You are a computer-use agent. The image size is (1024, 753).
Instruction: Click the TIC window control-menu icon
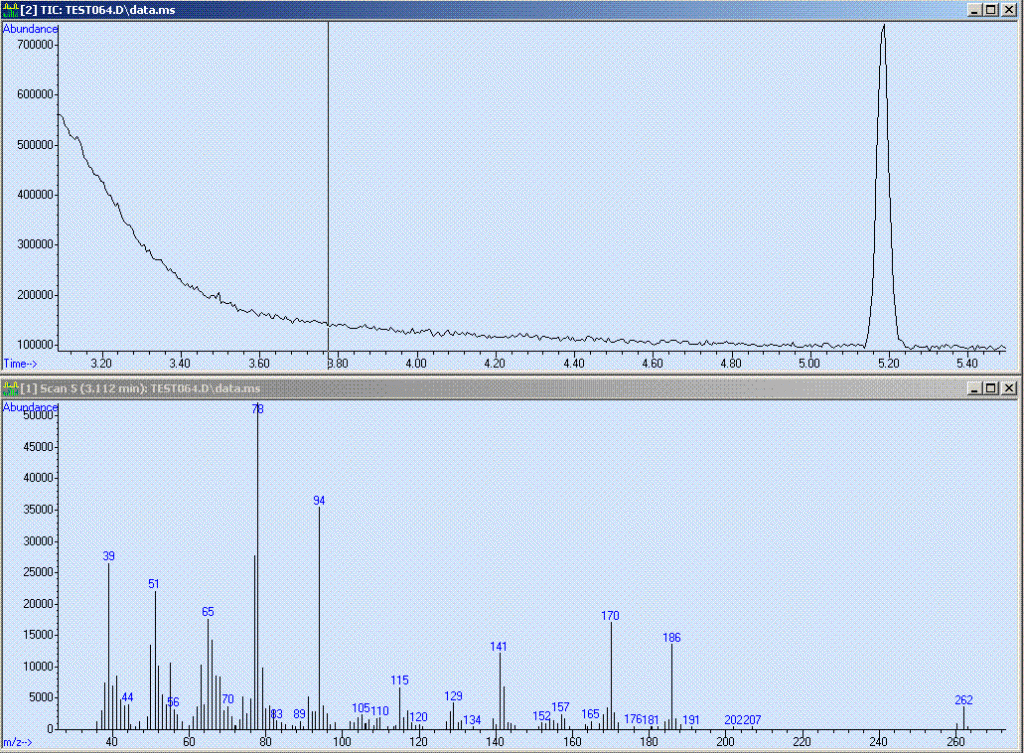(10, 9)
